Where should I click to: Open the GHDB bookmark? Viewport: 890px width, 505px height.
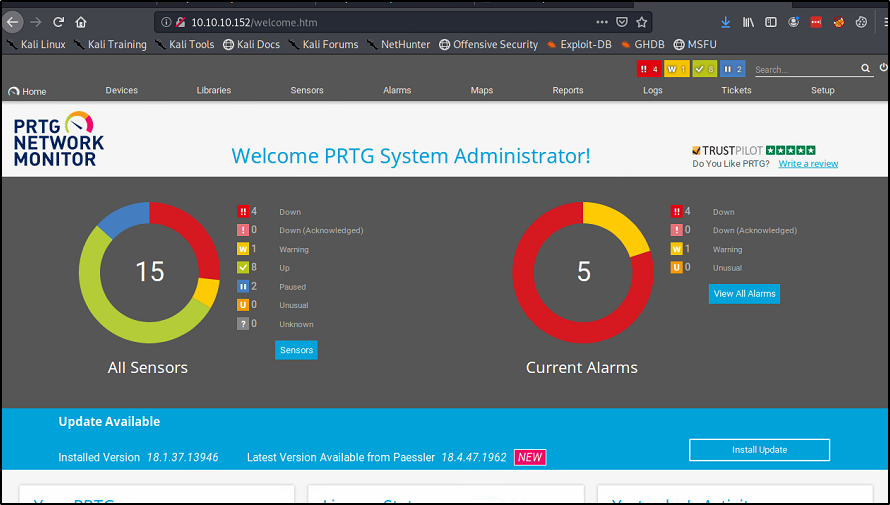pyautogui.click(x=643, y=44)
